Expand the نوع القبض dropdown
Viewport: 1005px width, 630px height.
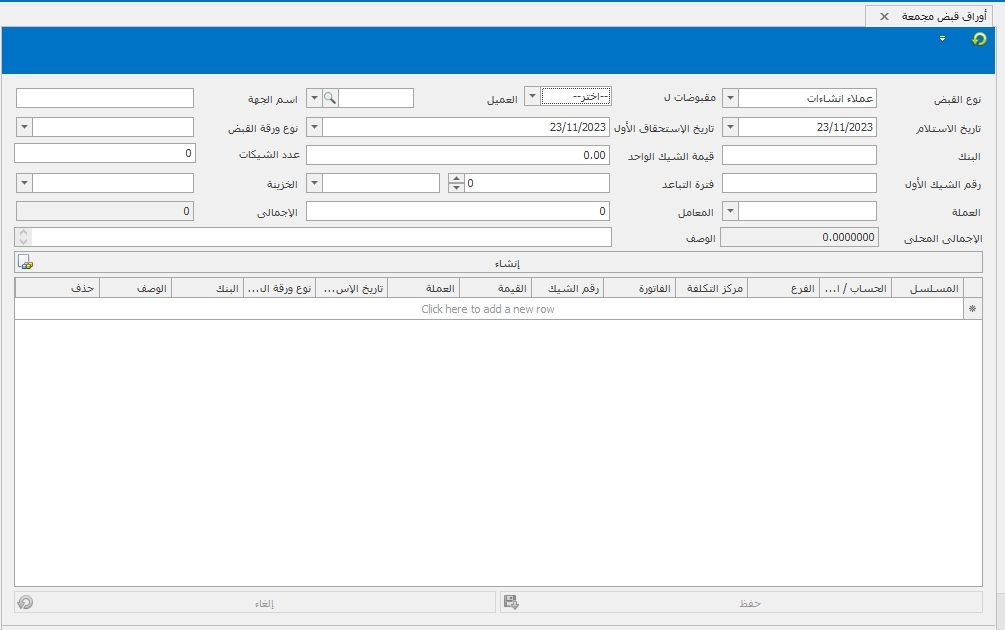pos(730,98)
